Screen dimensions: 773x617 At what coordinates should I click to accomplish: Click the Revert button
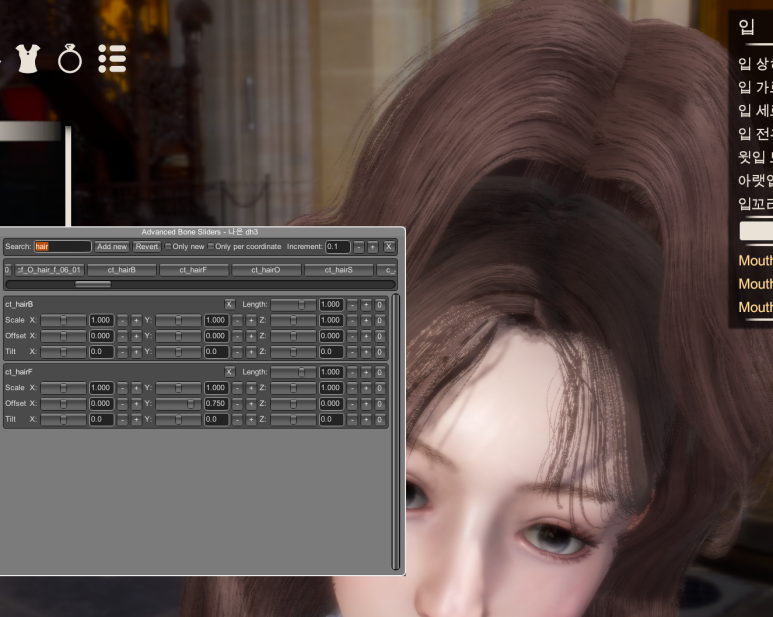coord(147,246)
